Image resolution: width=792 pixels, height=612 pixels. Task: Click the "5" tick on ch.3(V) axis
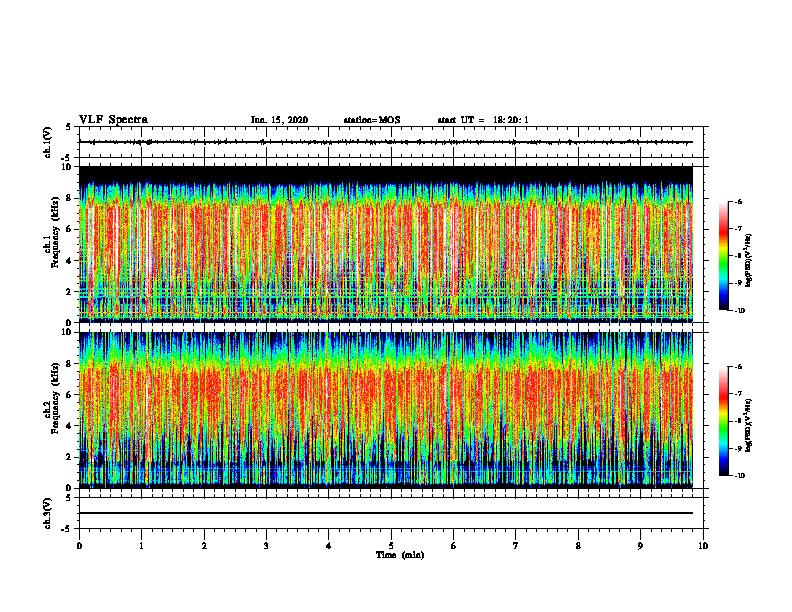tap(70, 498)
